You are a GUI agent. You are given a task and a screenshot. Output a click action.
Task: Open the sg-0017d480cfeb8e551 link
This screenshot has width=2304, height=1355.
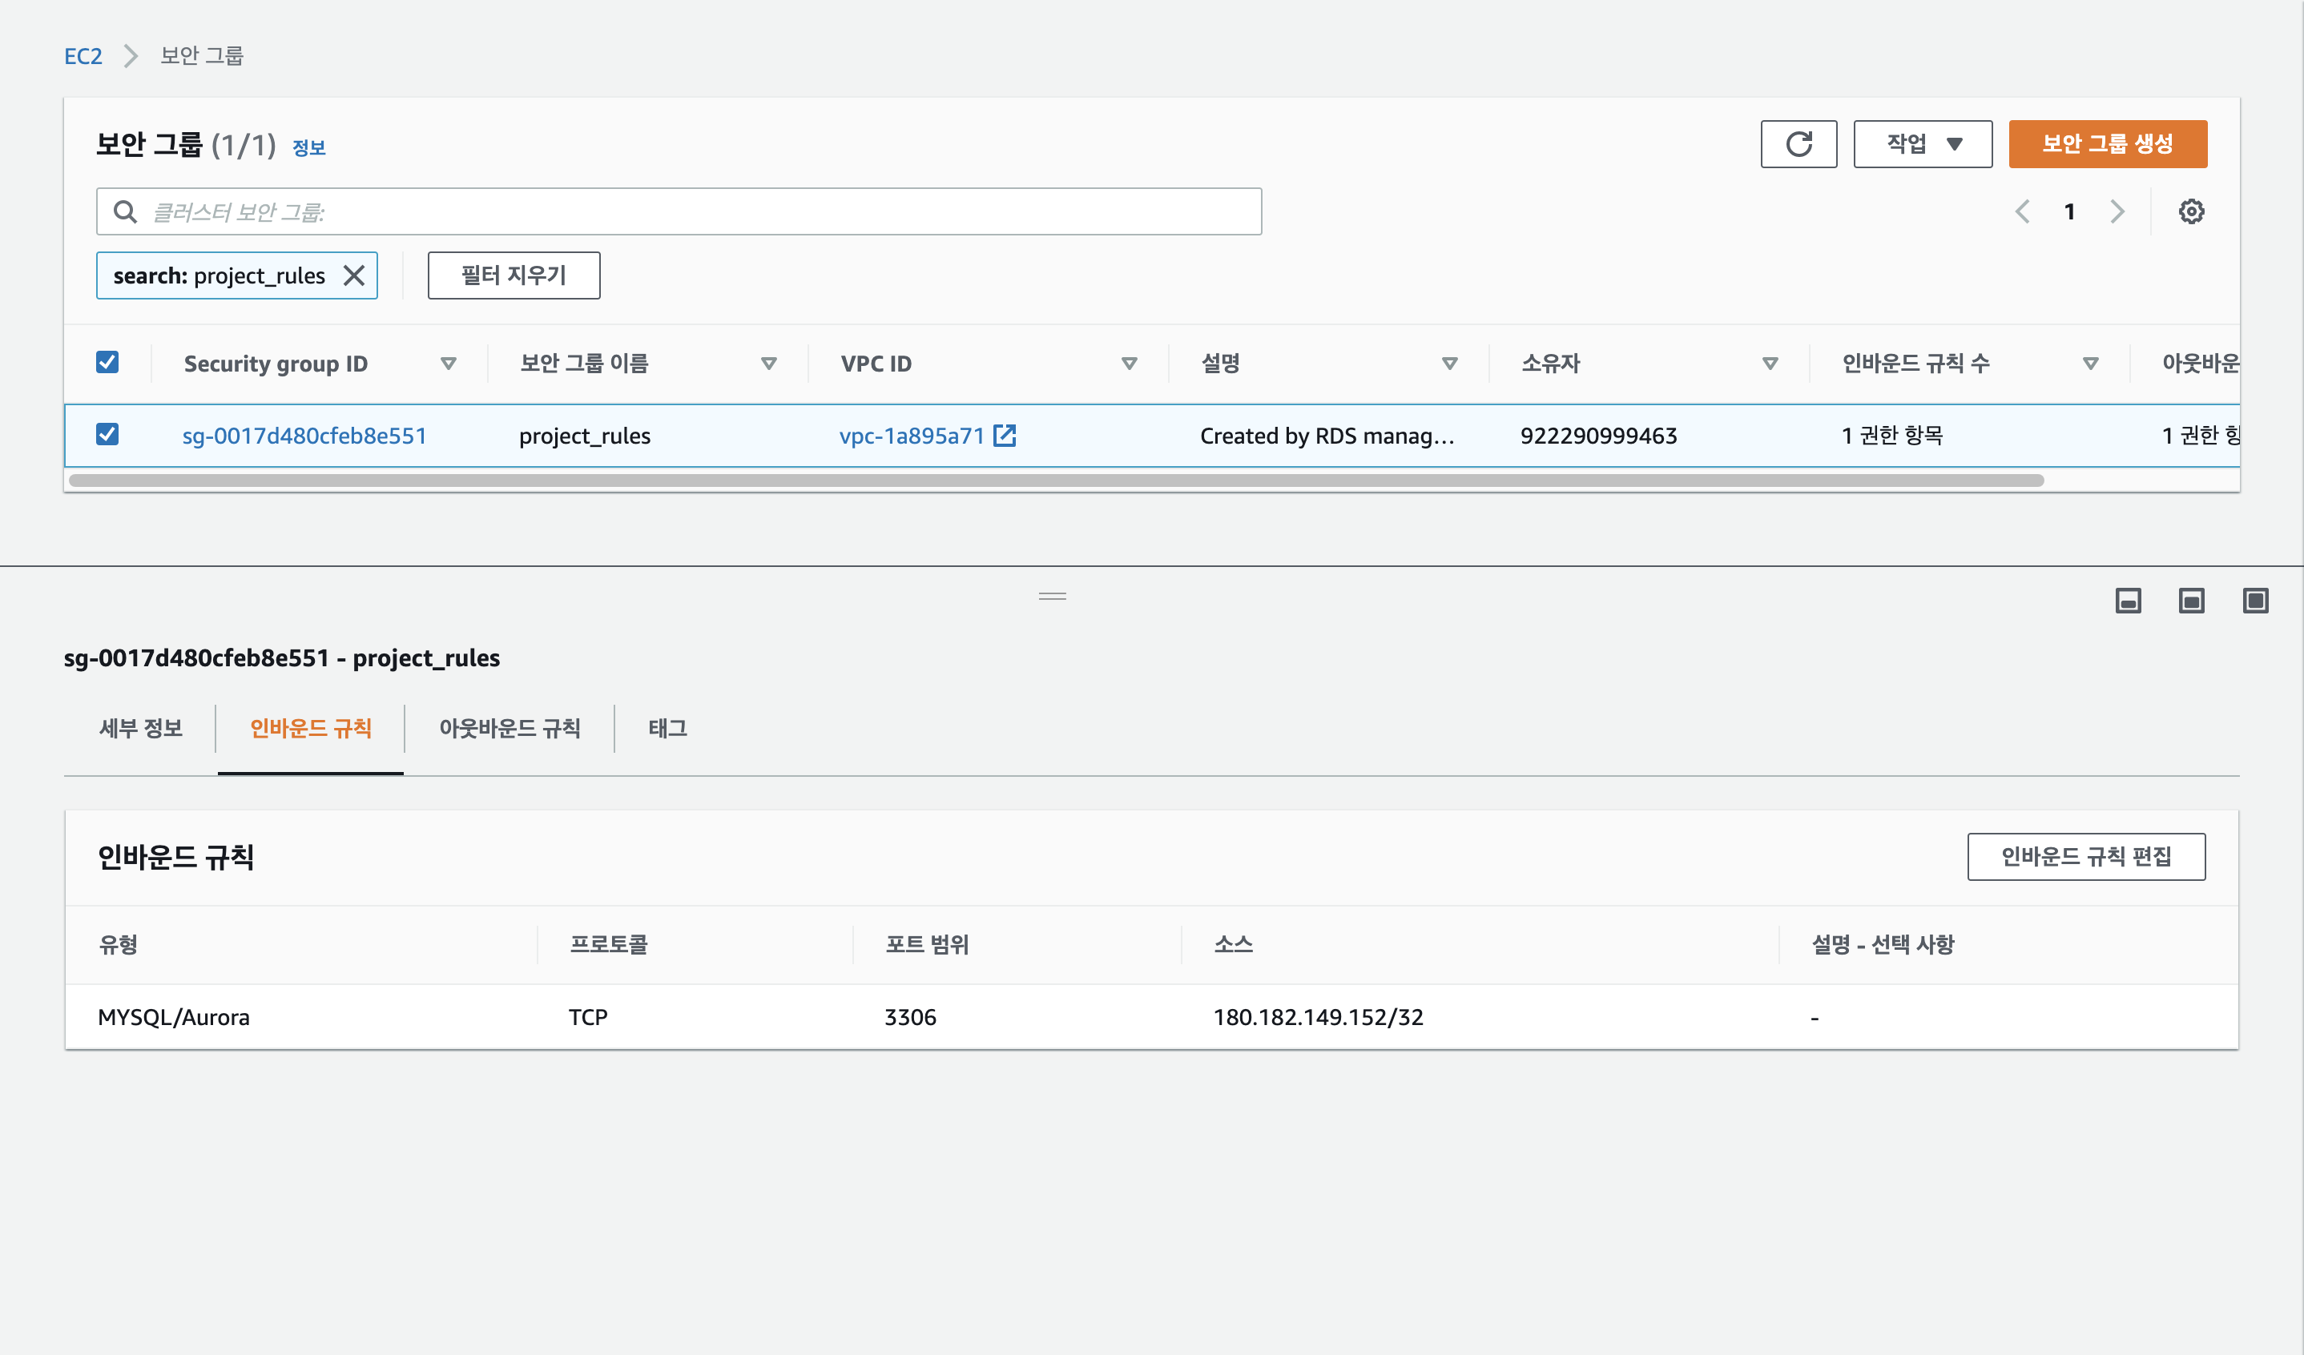coord(304,435)
